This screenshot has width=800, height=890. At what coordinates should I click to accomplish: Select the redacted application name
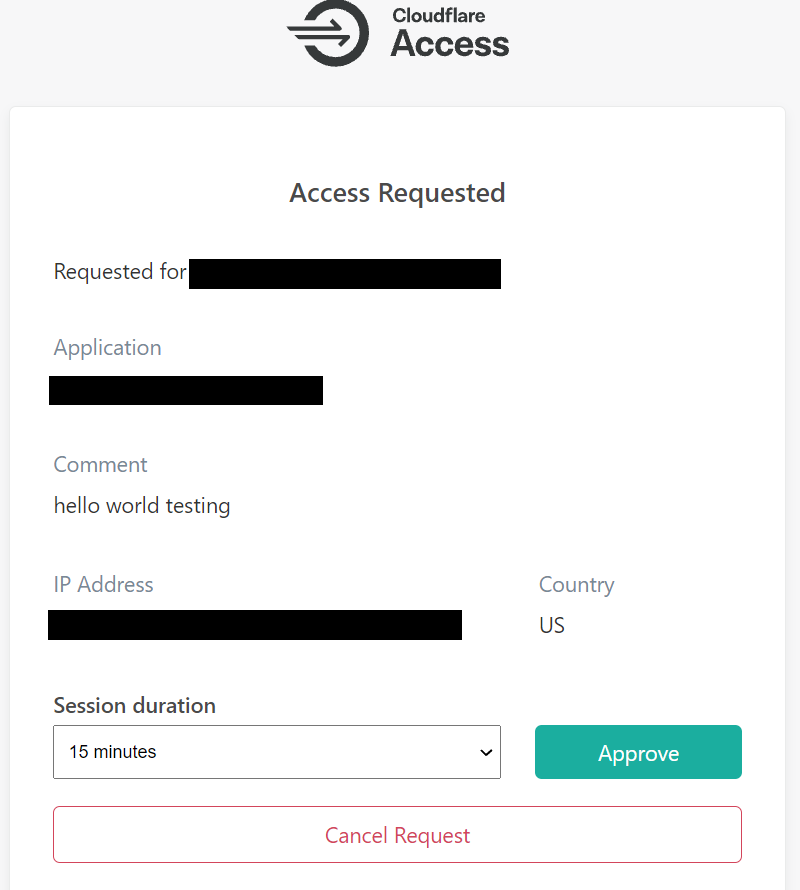pos(186,391)
